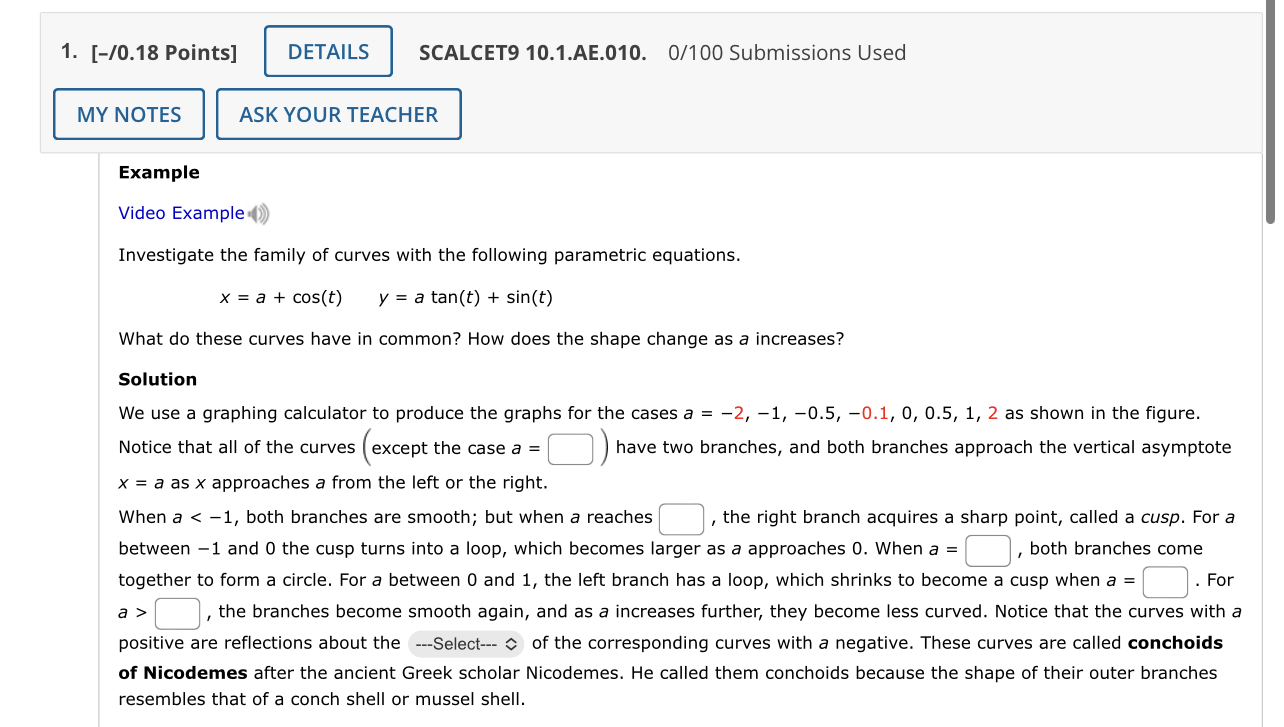Open MY NOTES
The height and width of the screenshot is (727, 1284).
[128, 113]
